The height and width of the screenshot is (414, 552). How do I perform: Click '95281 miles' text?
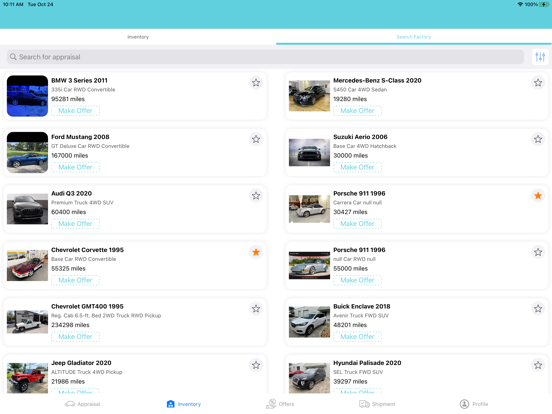point(68,99)
